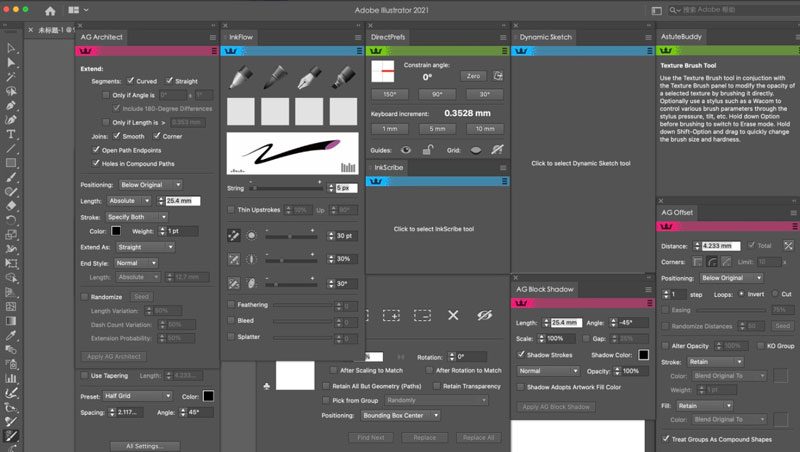Click the Zero constrain angle button
This screenshot has height=452, width=800.
tap(473, 76)
